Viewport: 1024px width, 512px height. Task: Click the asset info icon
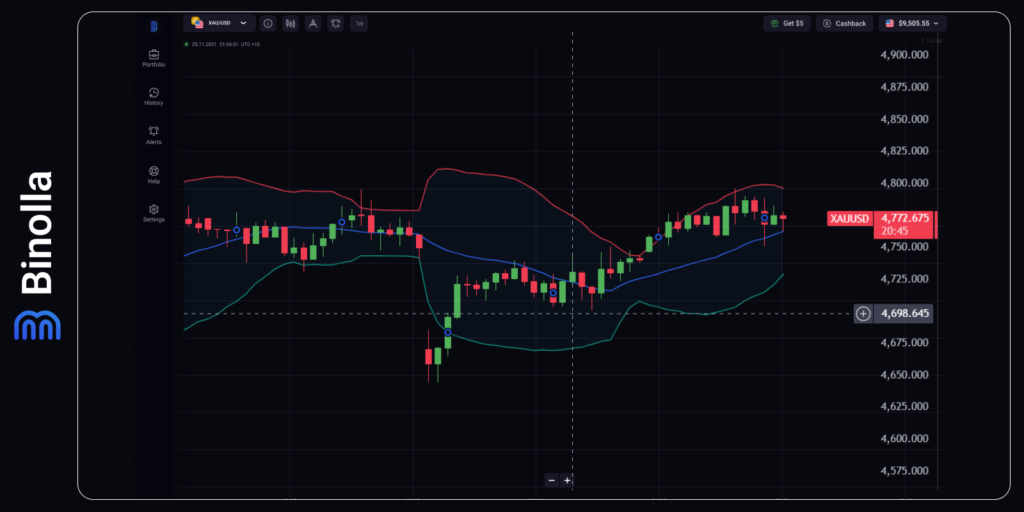268,24
